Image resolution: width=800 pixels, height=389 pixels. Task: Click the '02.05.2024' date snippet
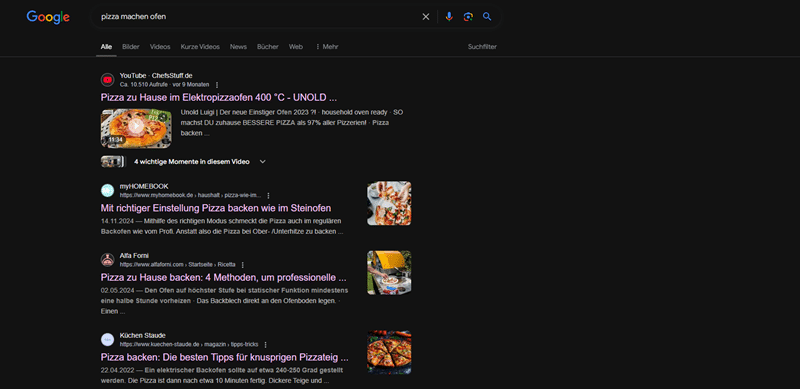pos(117,290)
